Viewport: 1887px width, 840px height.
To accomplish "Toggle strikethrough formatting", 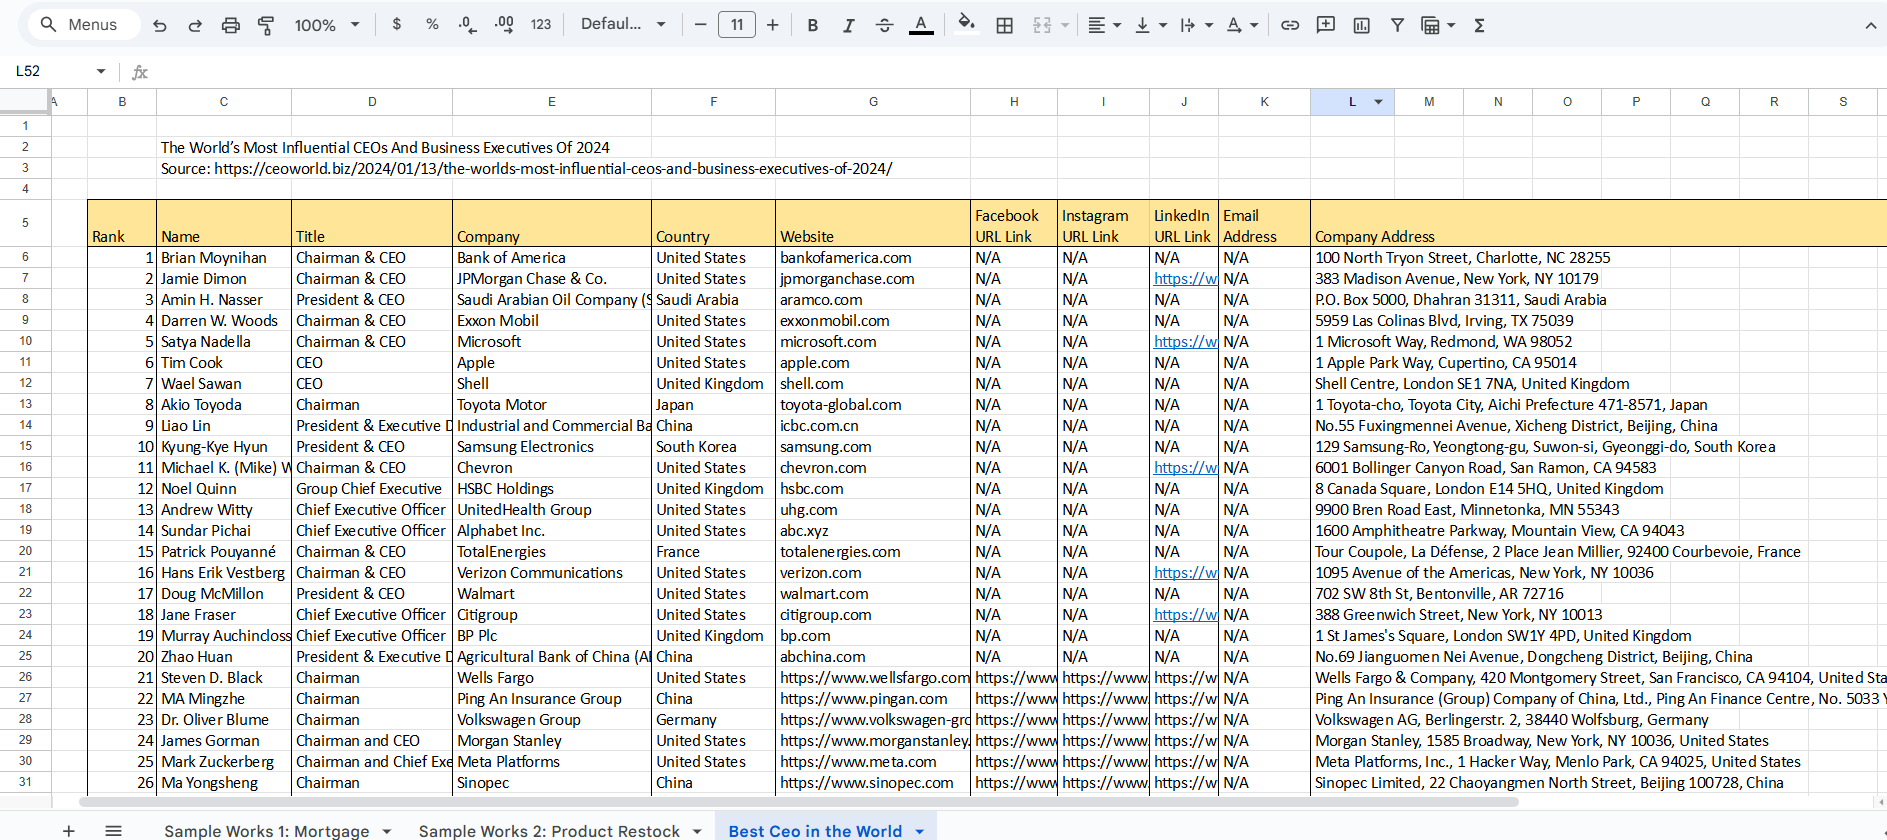I will pos(884,25).
